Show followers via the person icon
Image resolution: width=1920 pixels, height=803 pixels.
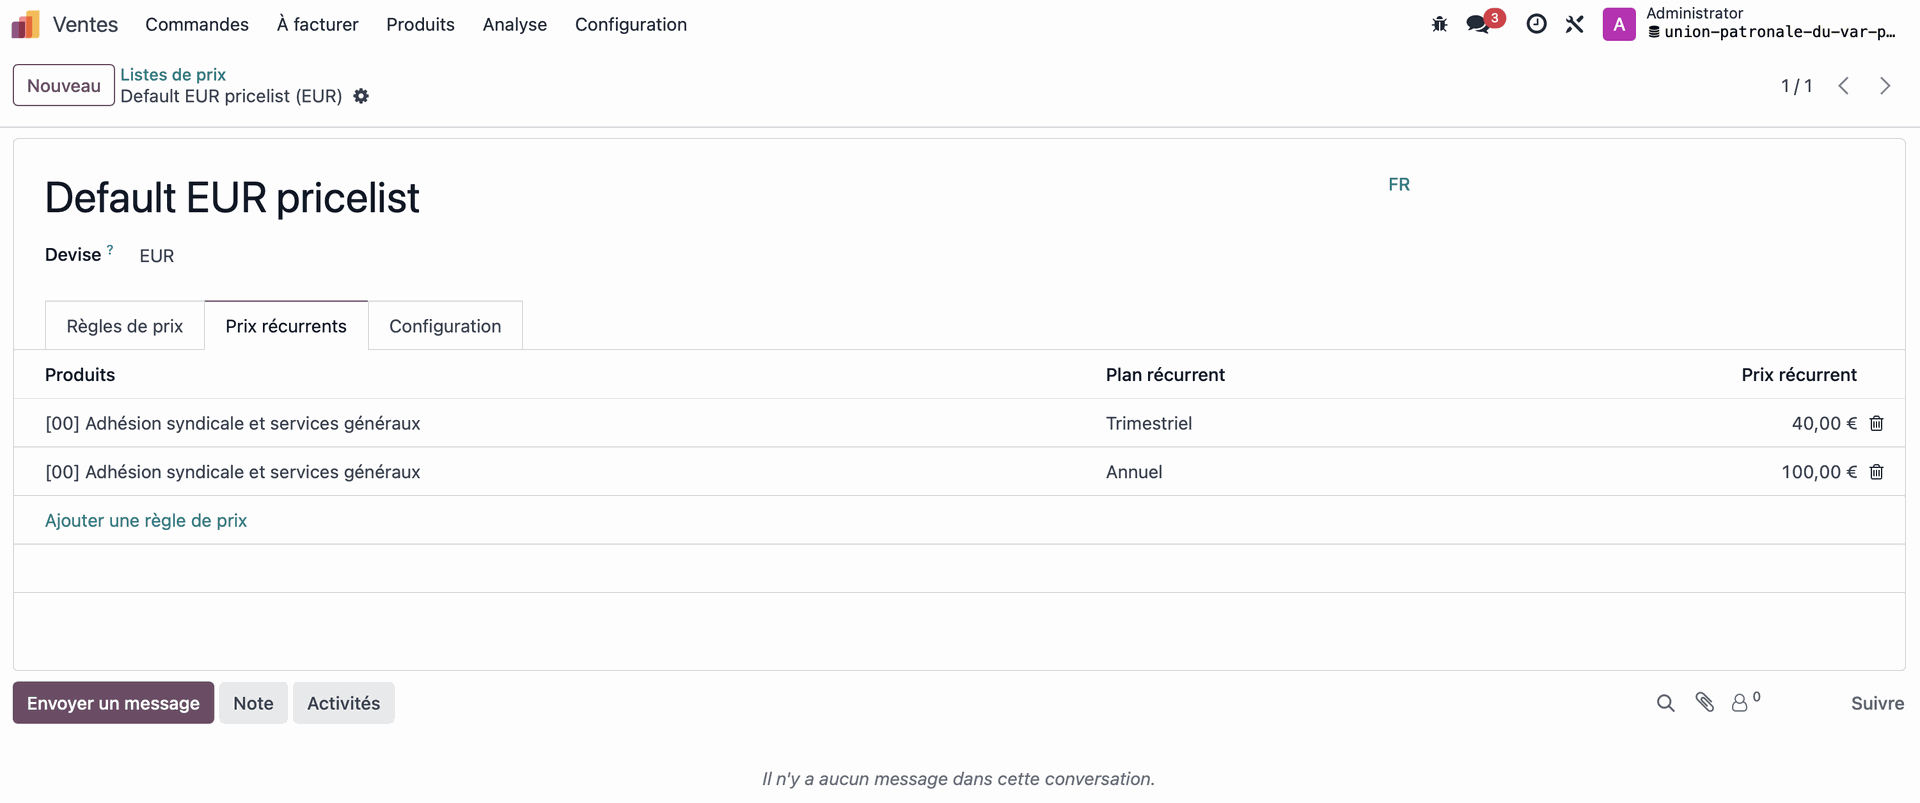coord(1741,703)
